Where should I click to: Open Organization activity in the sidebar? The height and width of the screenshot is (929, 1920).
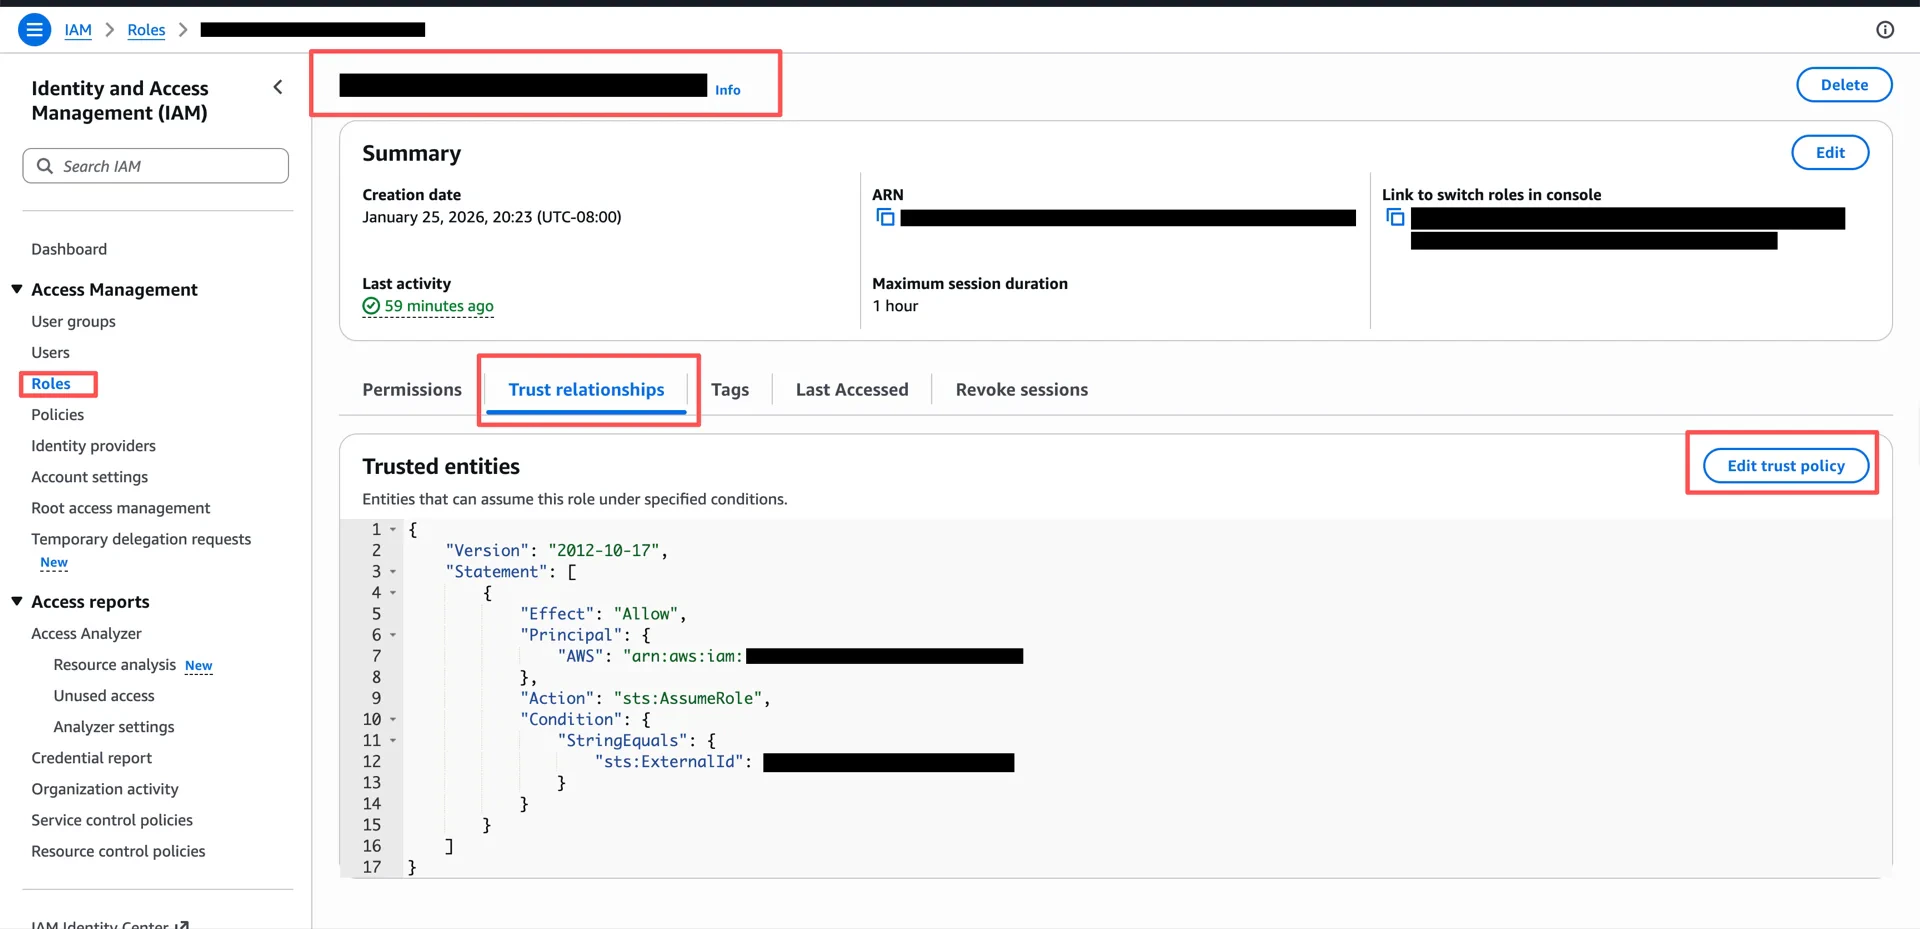pyautogui.click(x=105, y=789)
